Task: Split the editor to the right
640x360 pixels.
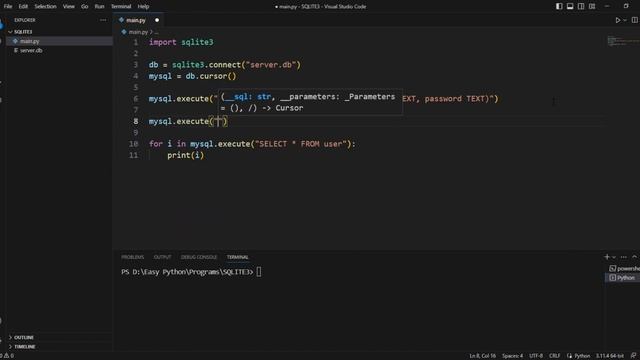Action: tap(635, 20)
